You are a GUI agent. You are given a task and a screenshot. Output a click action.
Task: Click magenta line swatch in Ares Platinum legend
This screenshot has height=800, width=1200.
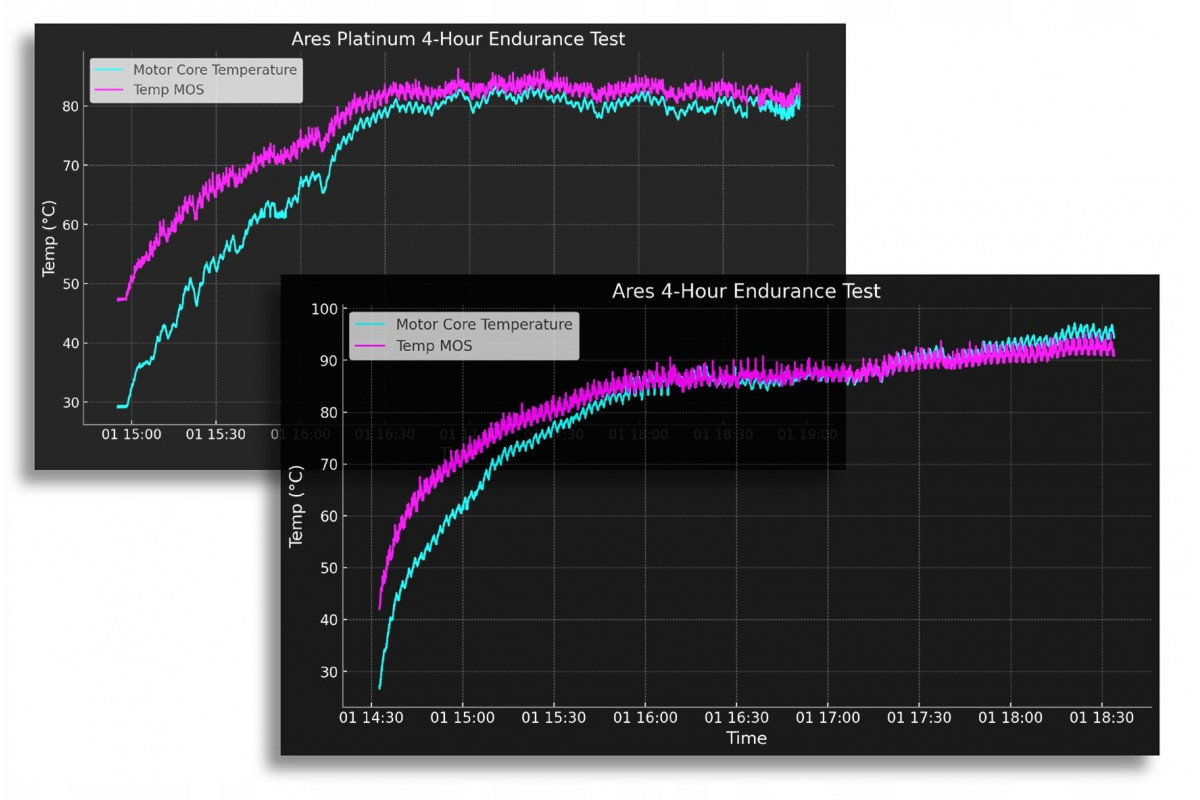109,90
